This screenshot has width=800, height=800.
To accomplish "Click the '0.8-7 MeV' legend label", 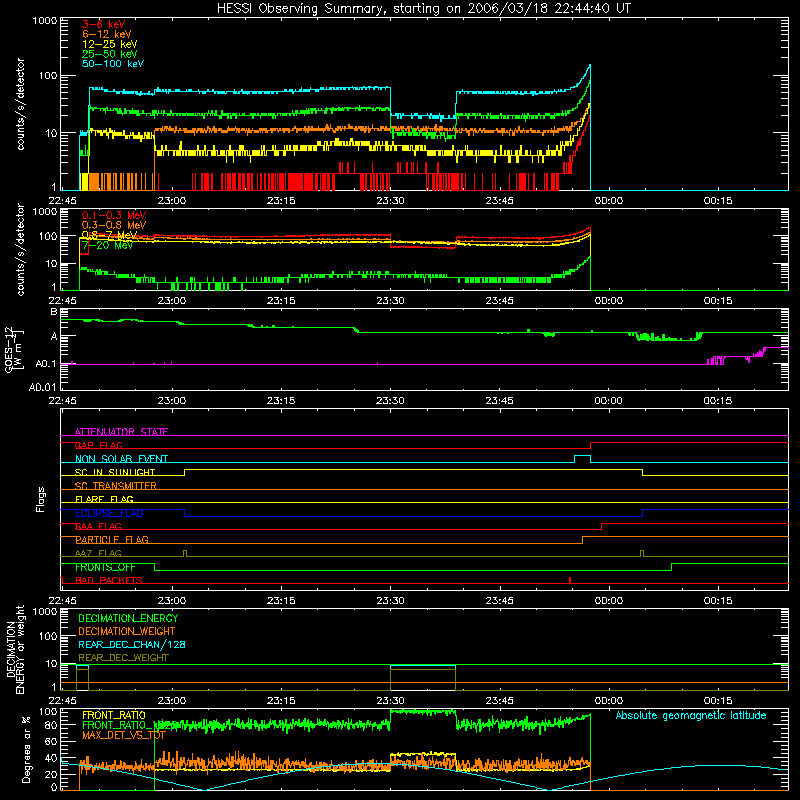I will pos(110,235).
